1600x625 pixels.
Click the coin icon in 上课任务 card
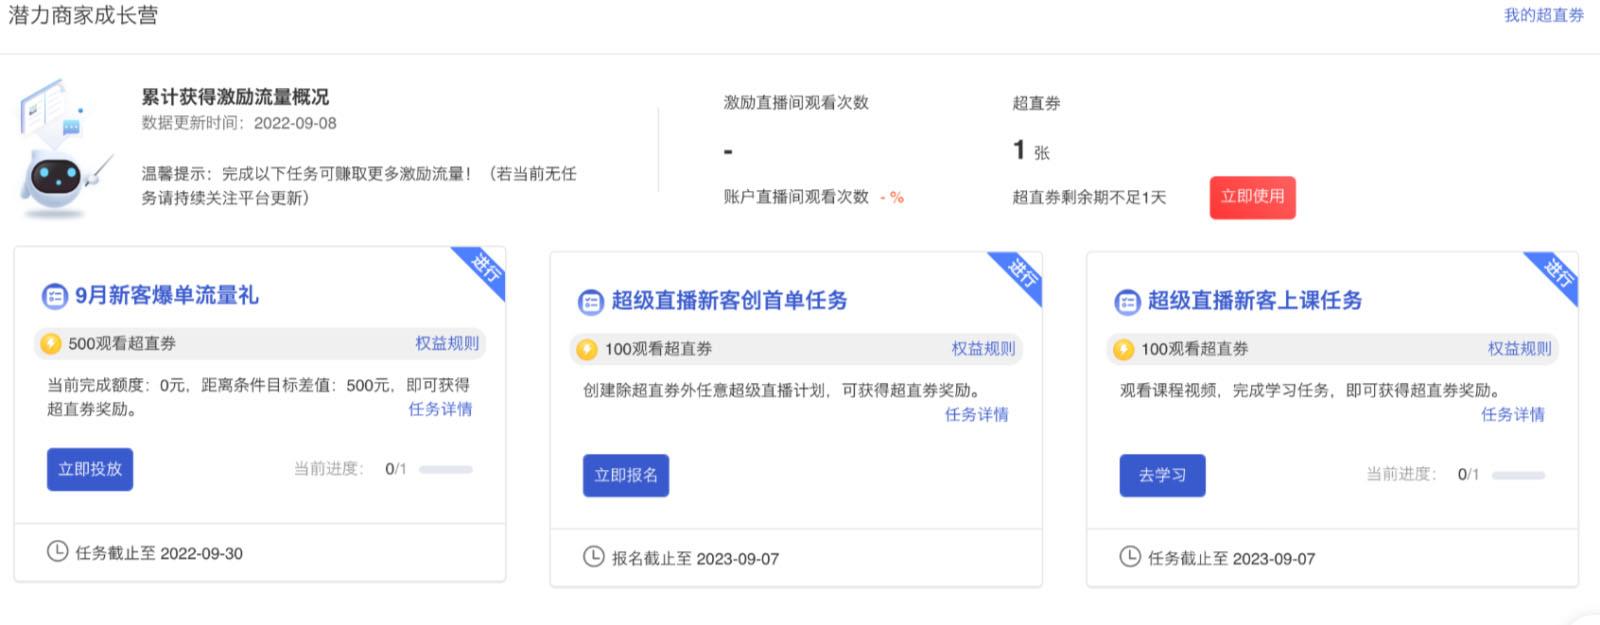1123,349
